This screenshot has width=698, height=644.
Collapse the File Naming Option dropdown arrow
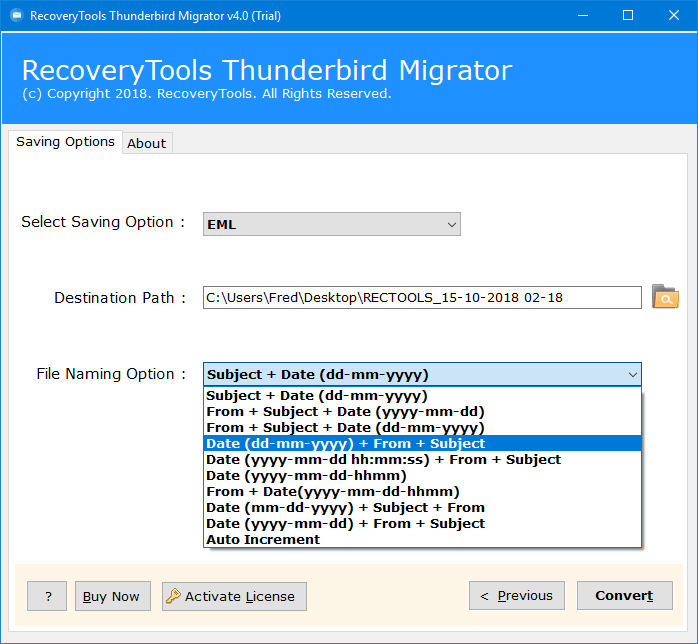click(633, 374)
